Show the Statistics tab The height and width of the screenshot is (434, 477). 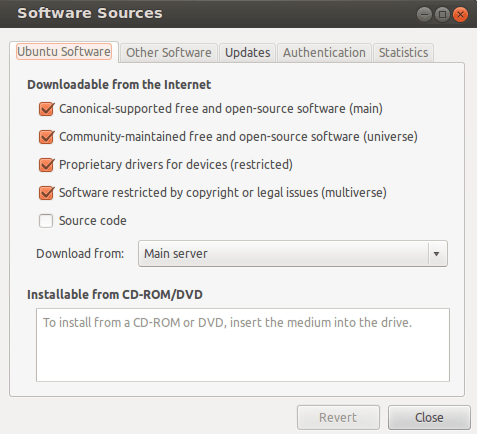tap(403, 53)
